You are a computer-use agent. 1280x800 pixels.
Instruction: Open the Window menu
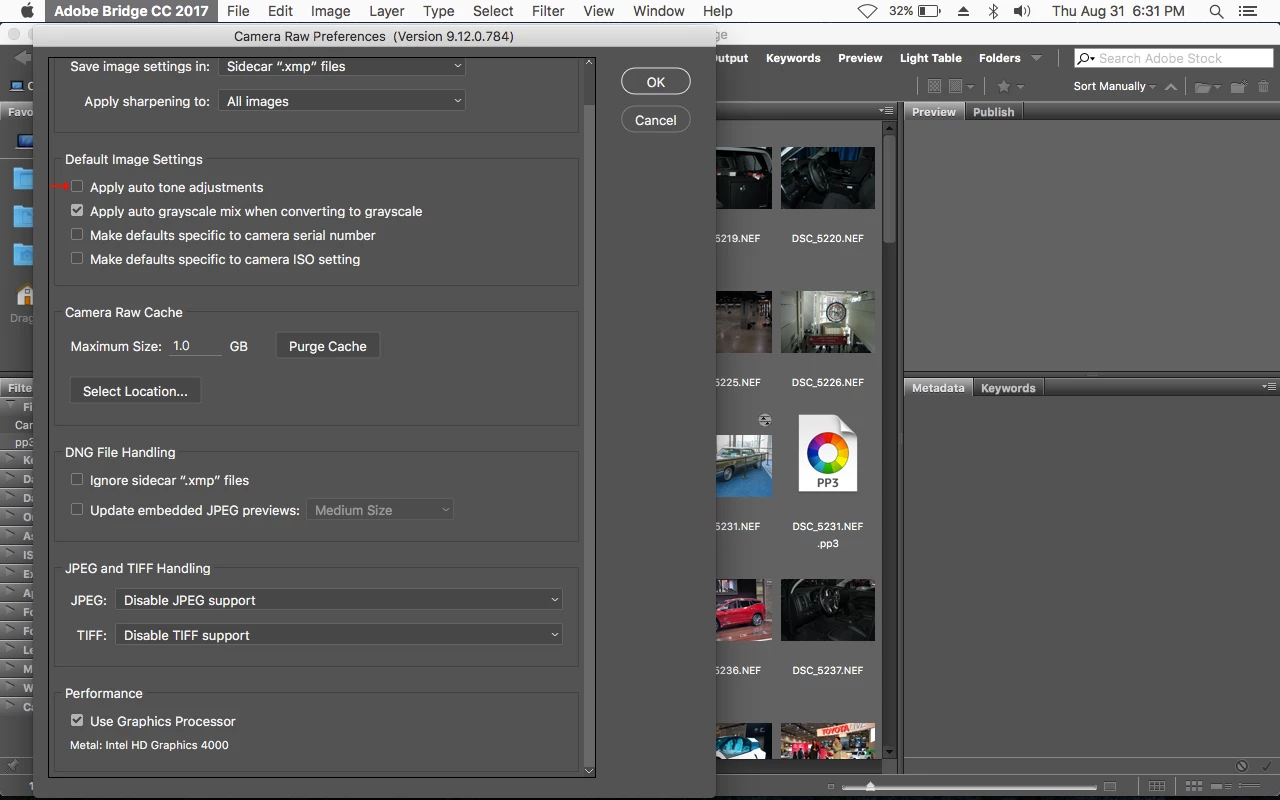659,11
